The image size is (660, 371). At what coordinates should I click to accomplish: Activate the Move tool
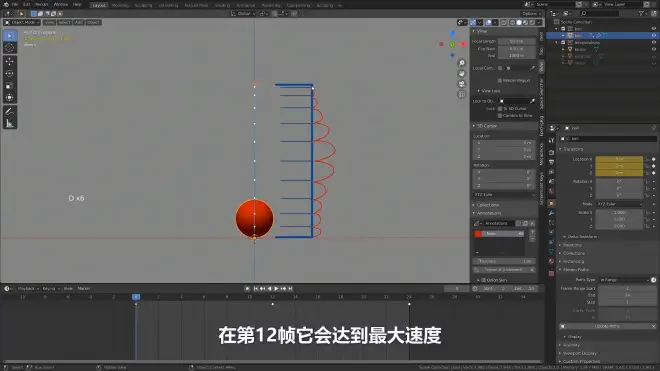(10, 61)
